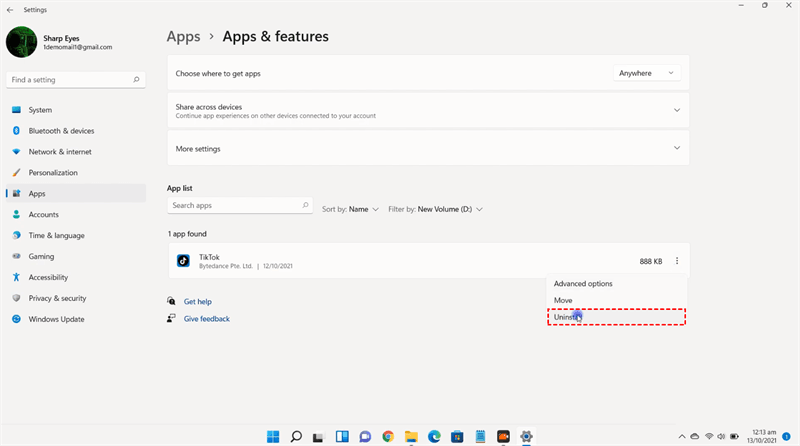
Task: Click the Get help link
Action: point(197,301)
